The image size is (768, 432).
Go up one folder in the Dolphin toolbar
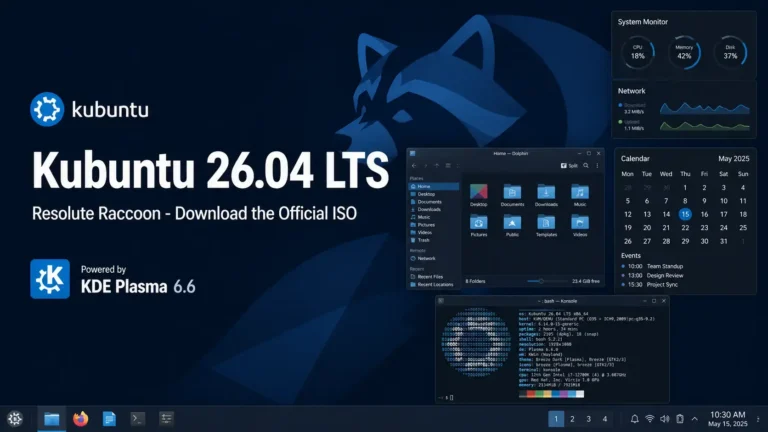pyautogui.click(x=436, y=166)
